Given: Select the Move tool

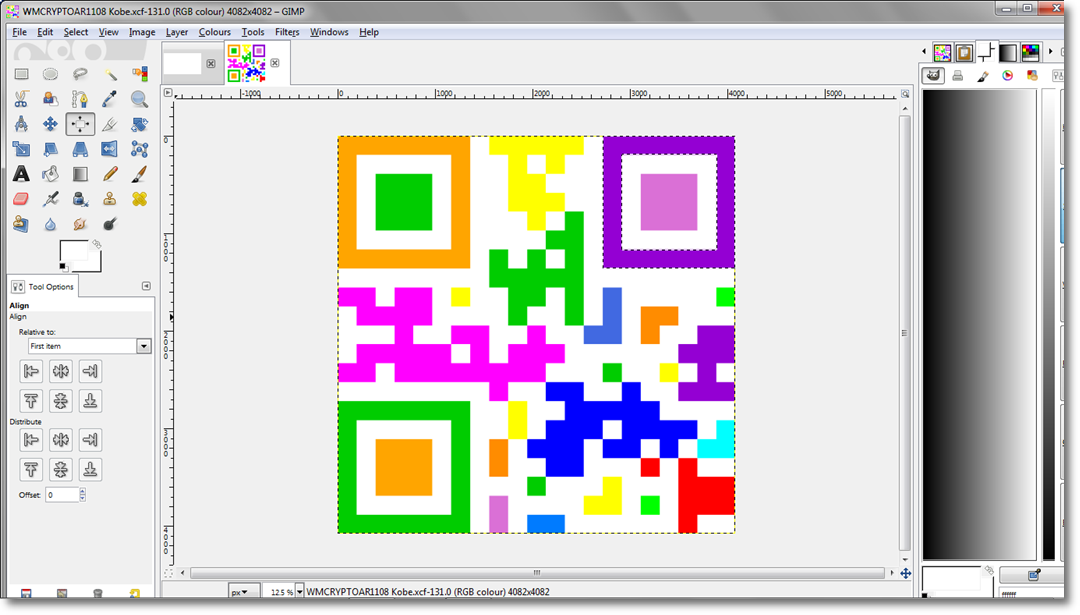Looking at the screenshot, I should (50, 124).
